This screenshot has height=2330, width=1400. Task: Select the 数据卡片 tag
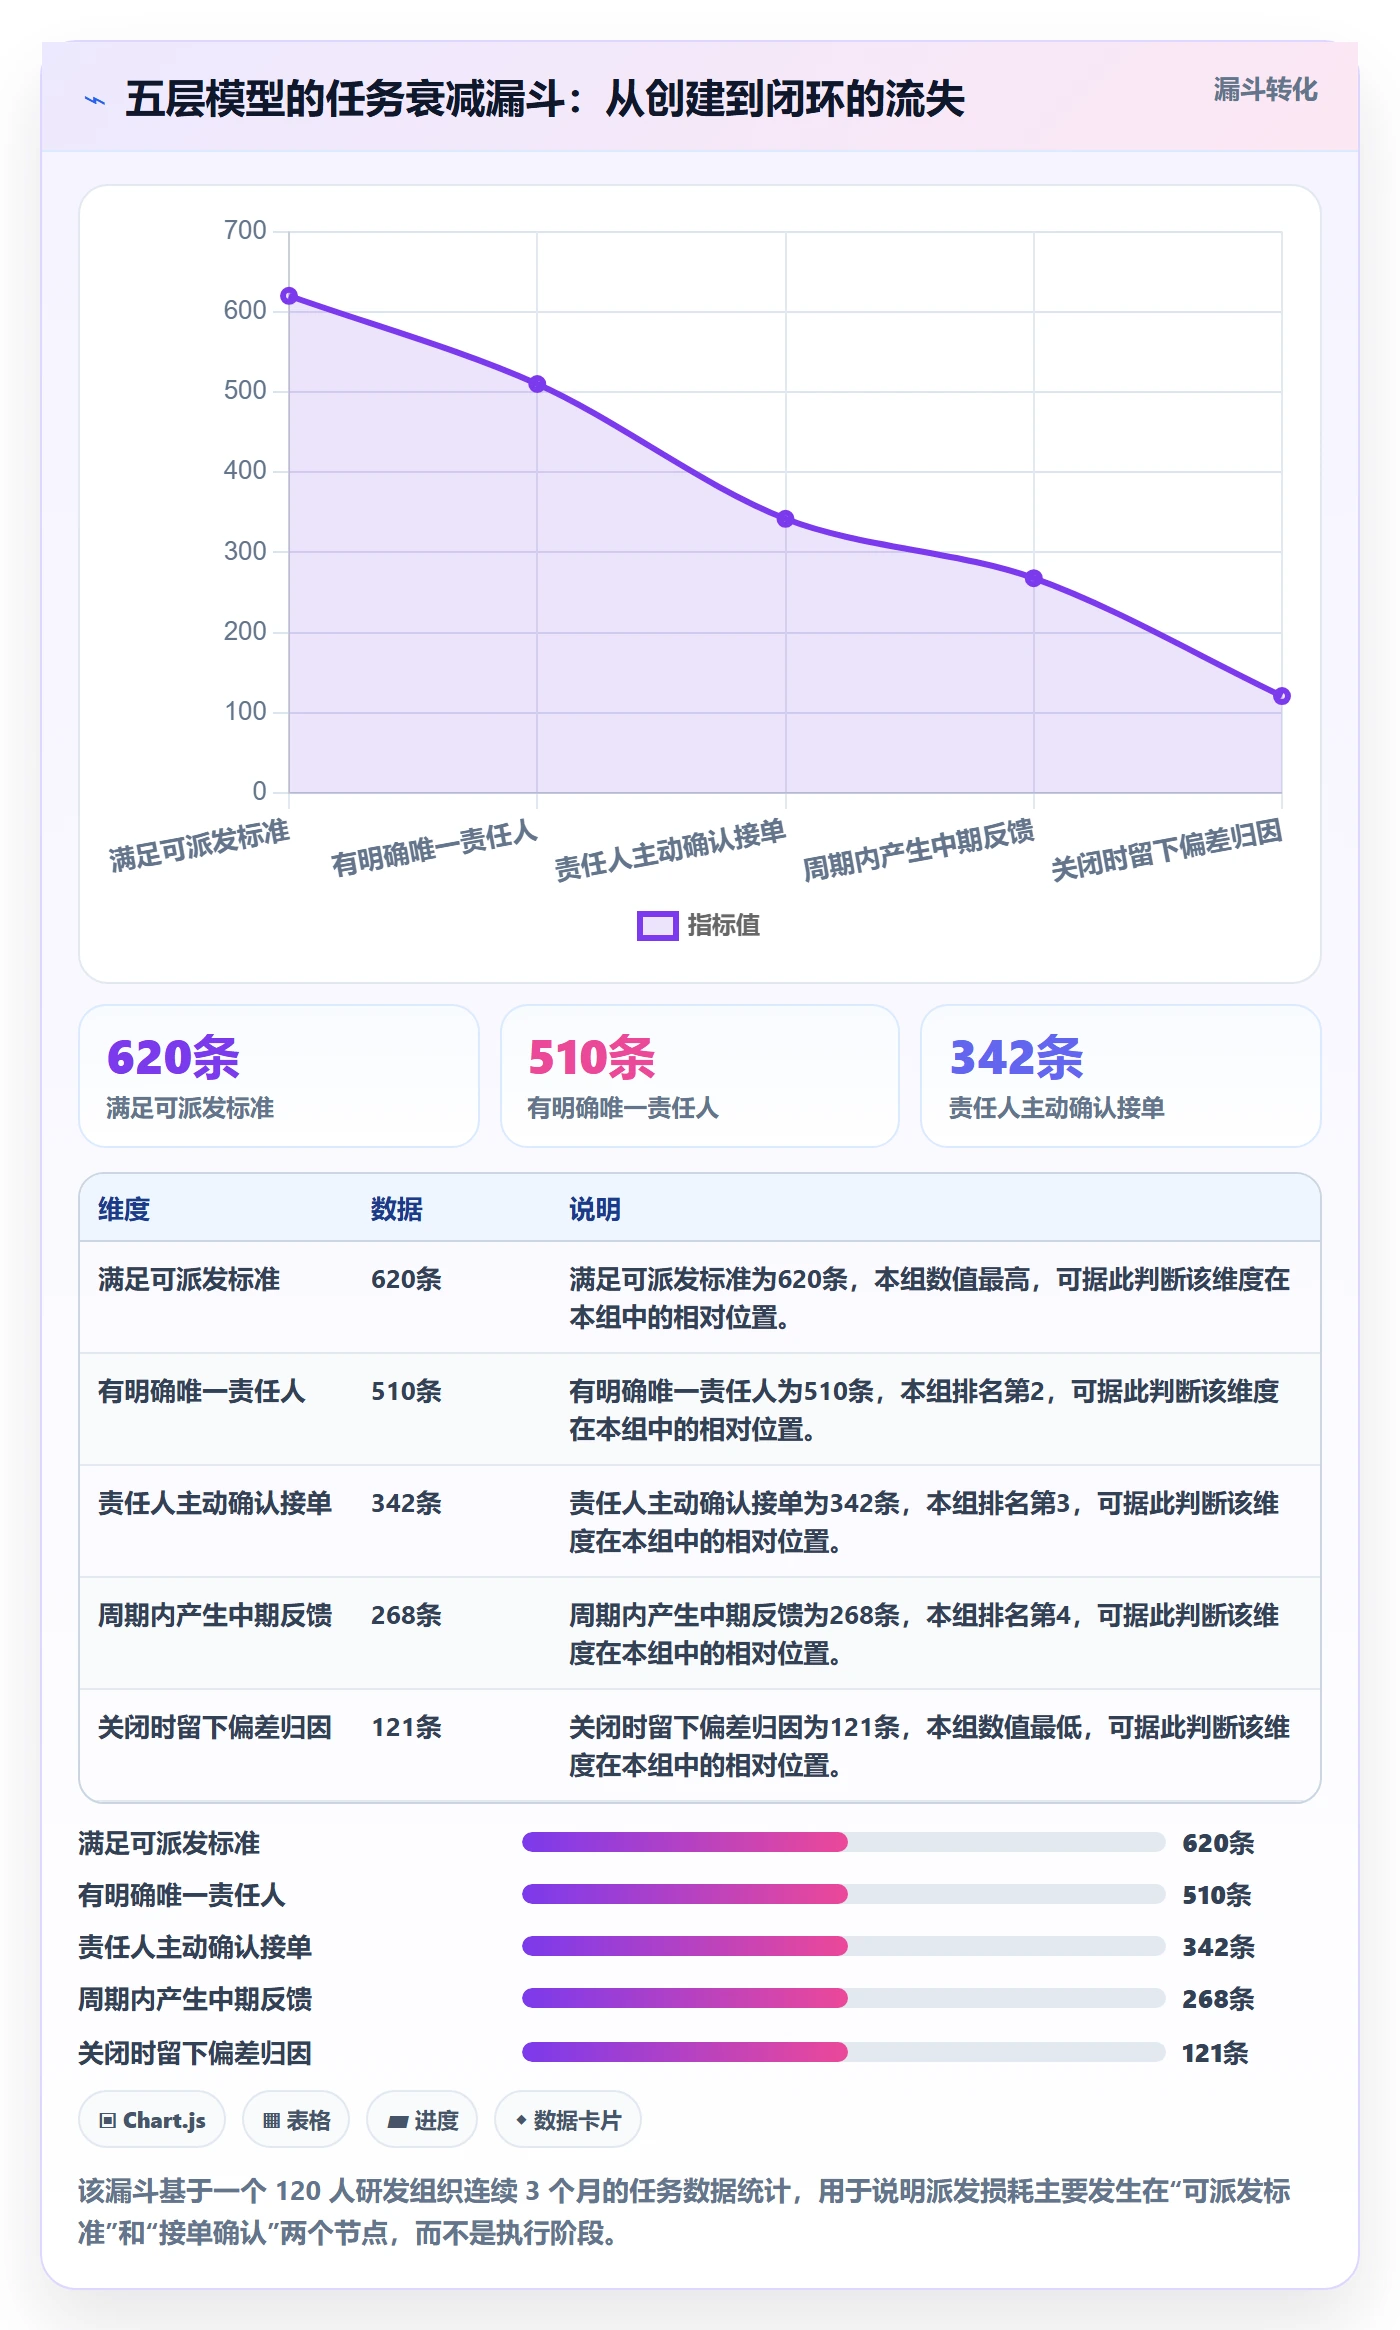coord(568,2119)
